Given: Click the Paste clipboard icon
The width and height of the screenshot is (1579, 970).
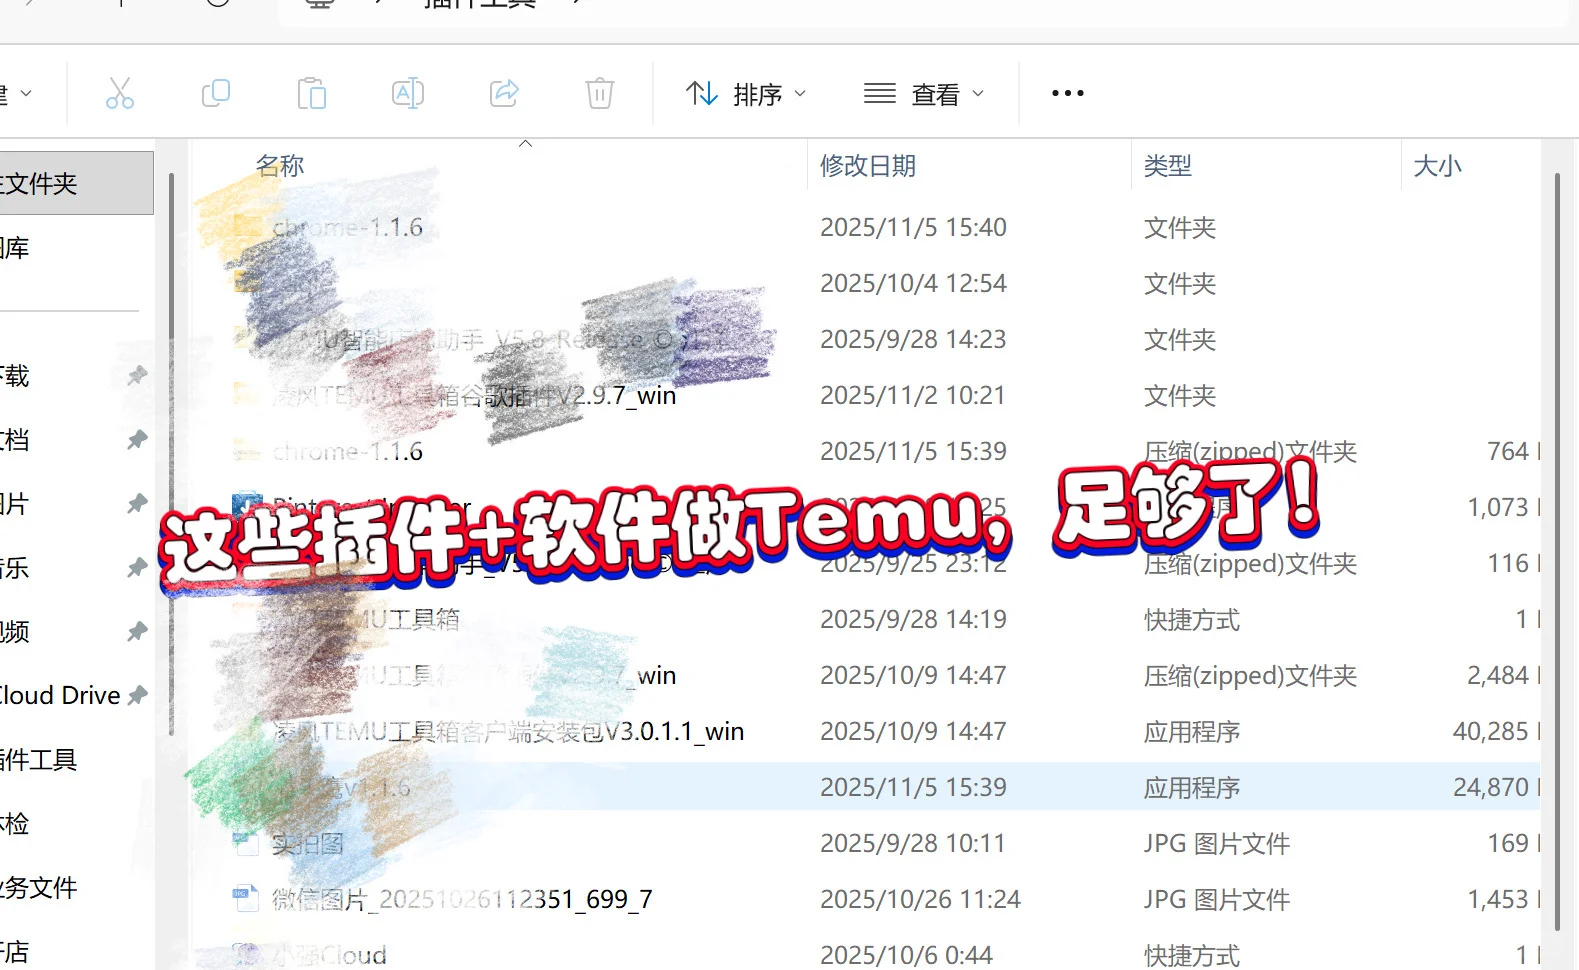Looking at the screenshot, I should (x=312, y=93).
